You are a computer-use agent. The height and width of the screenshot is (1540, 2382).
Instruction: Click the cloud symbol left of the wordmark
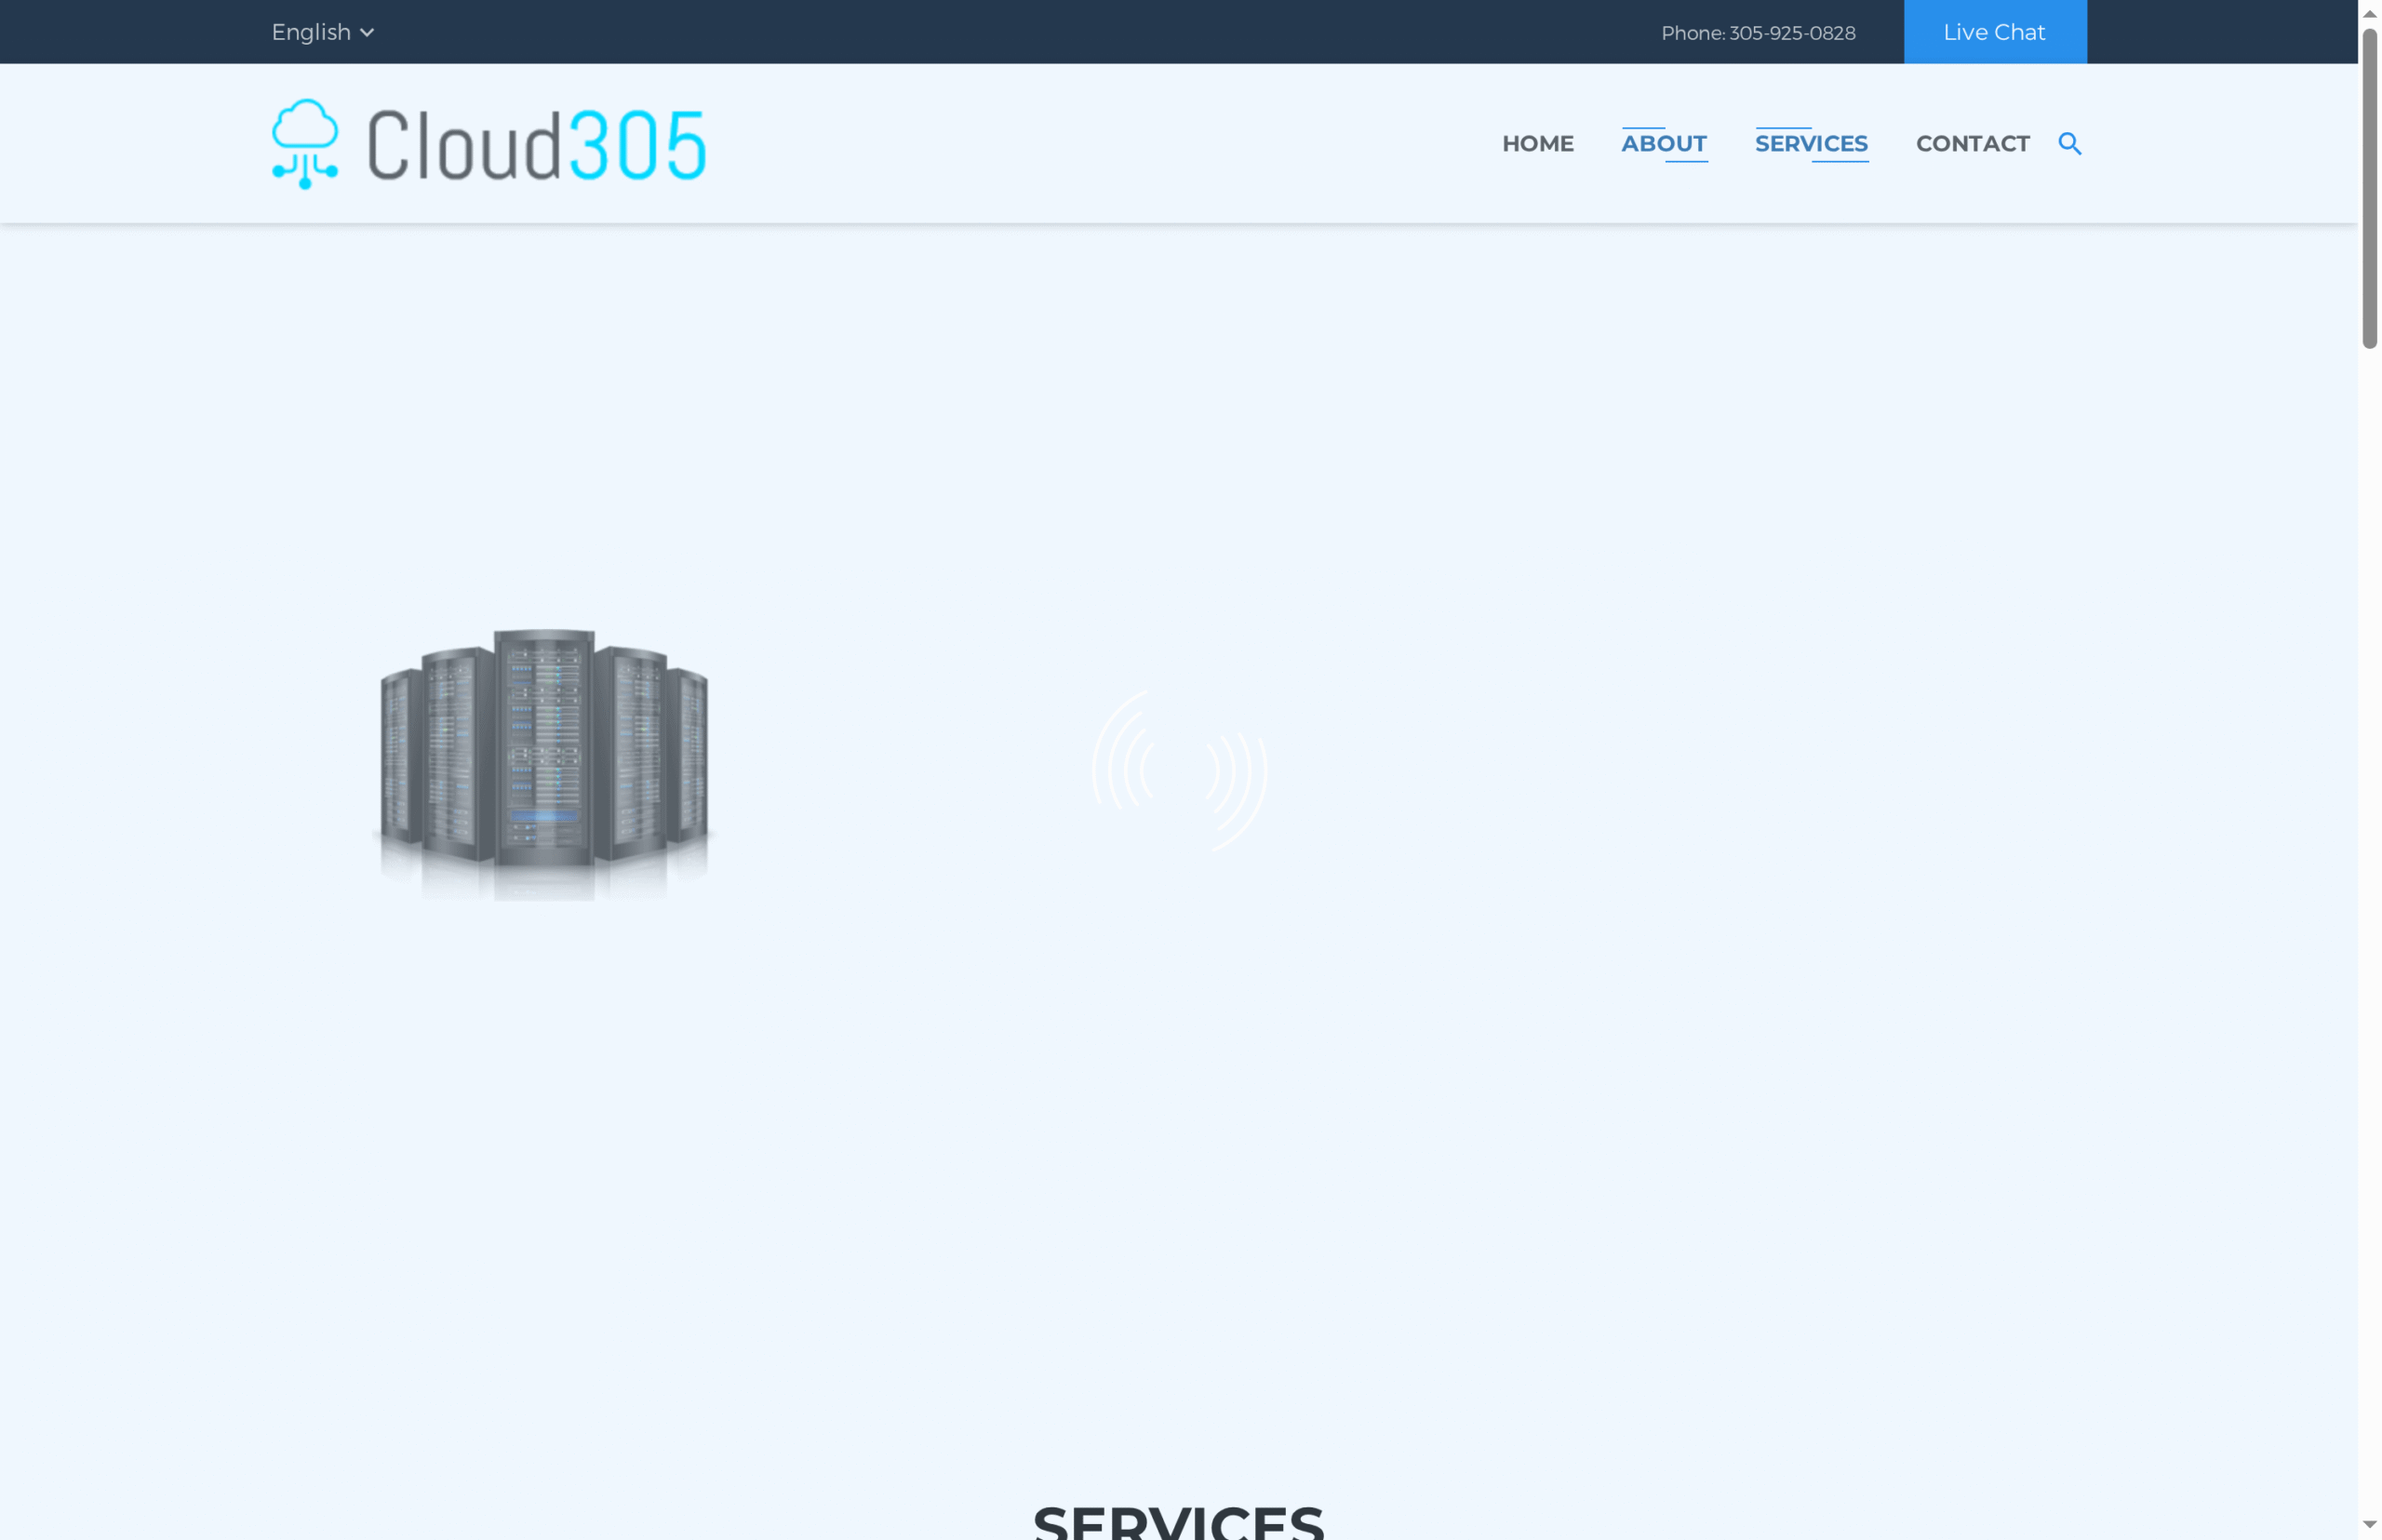tap(303, 141)
